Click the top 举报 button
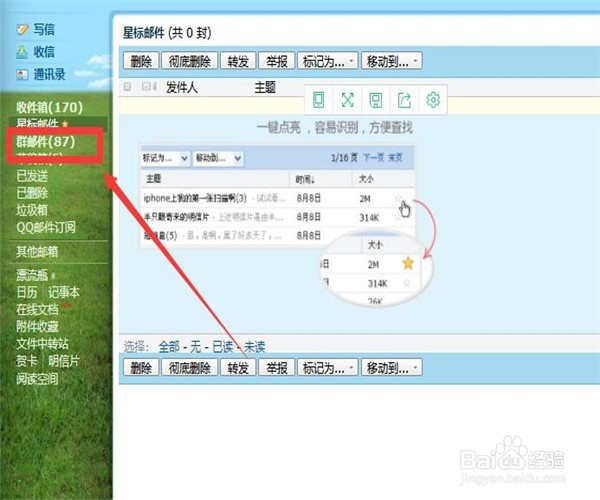This screenshot has width=600, height=500. (x=277, y=61)
